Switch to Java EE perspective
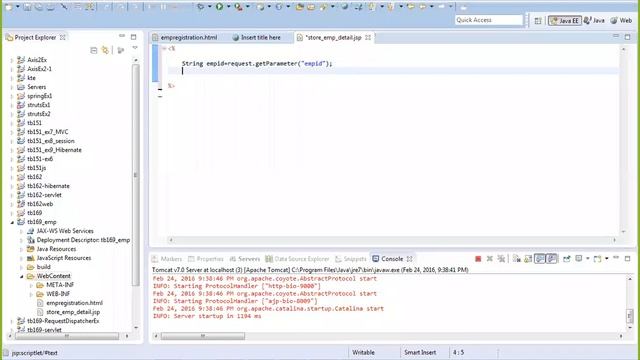640x360 pixels. click(x=565, y=20)
